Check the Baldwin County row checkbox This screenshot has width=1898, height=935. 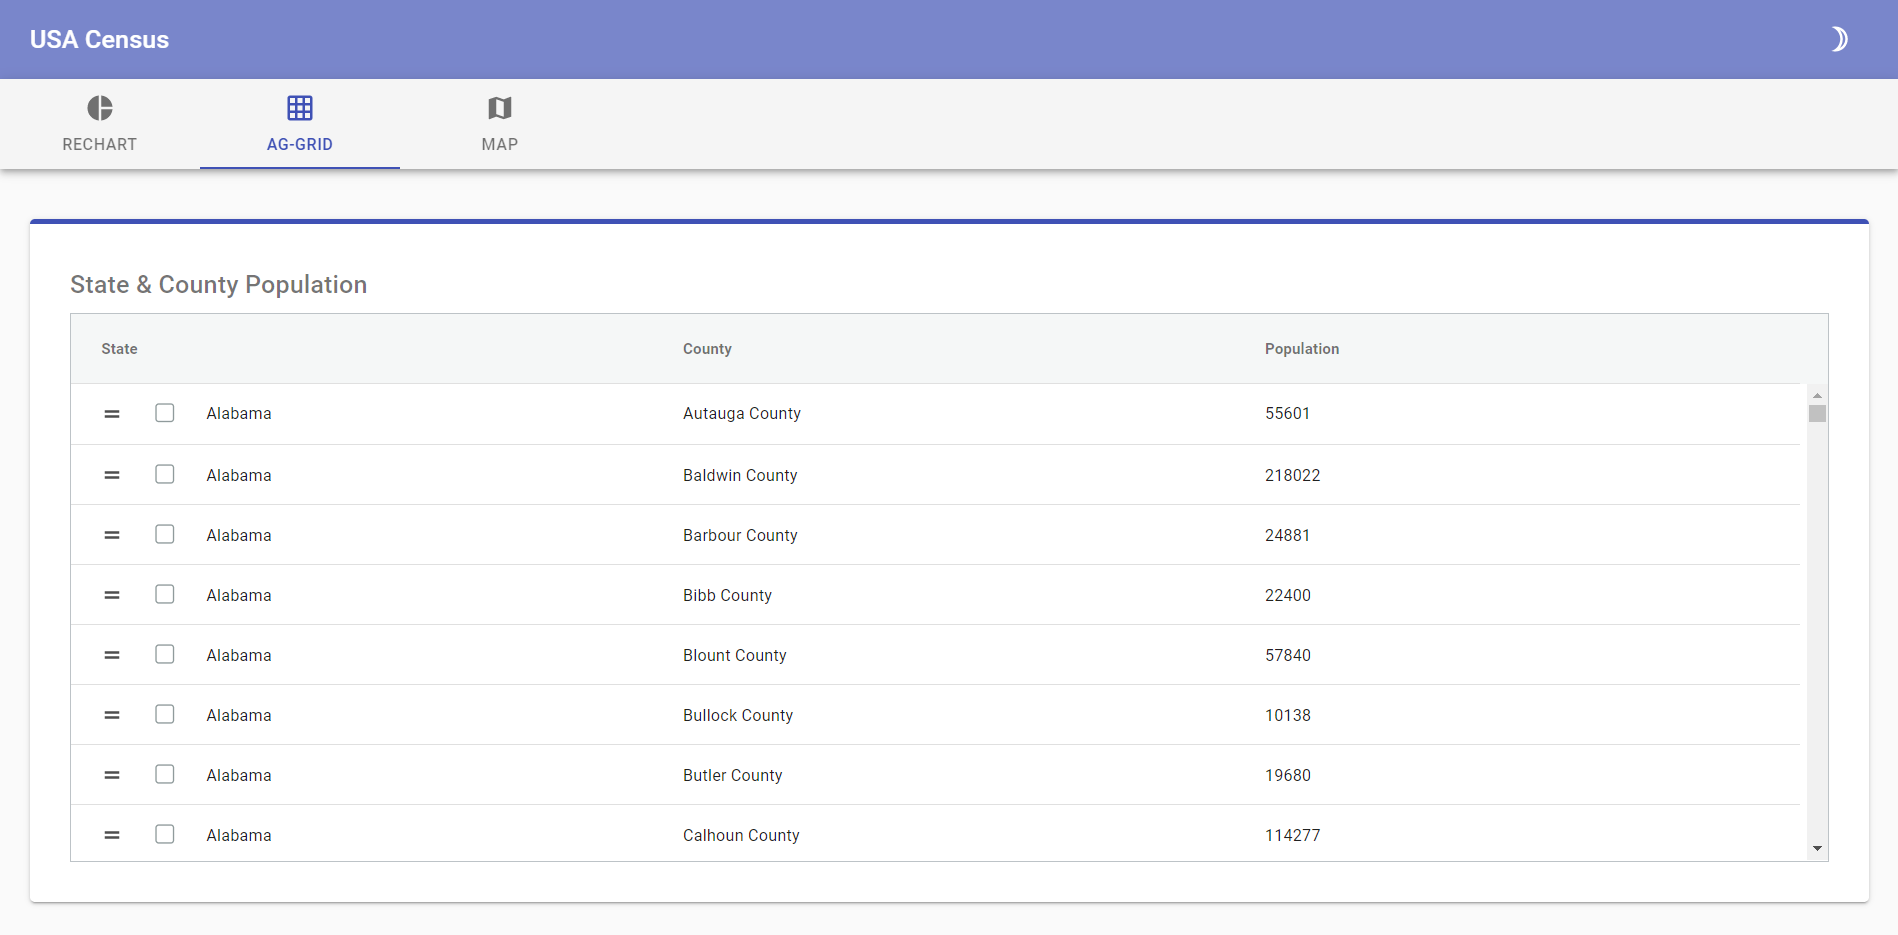click(x=165, y=474)
